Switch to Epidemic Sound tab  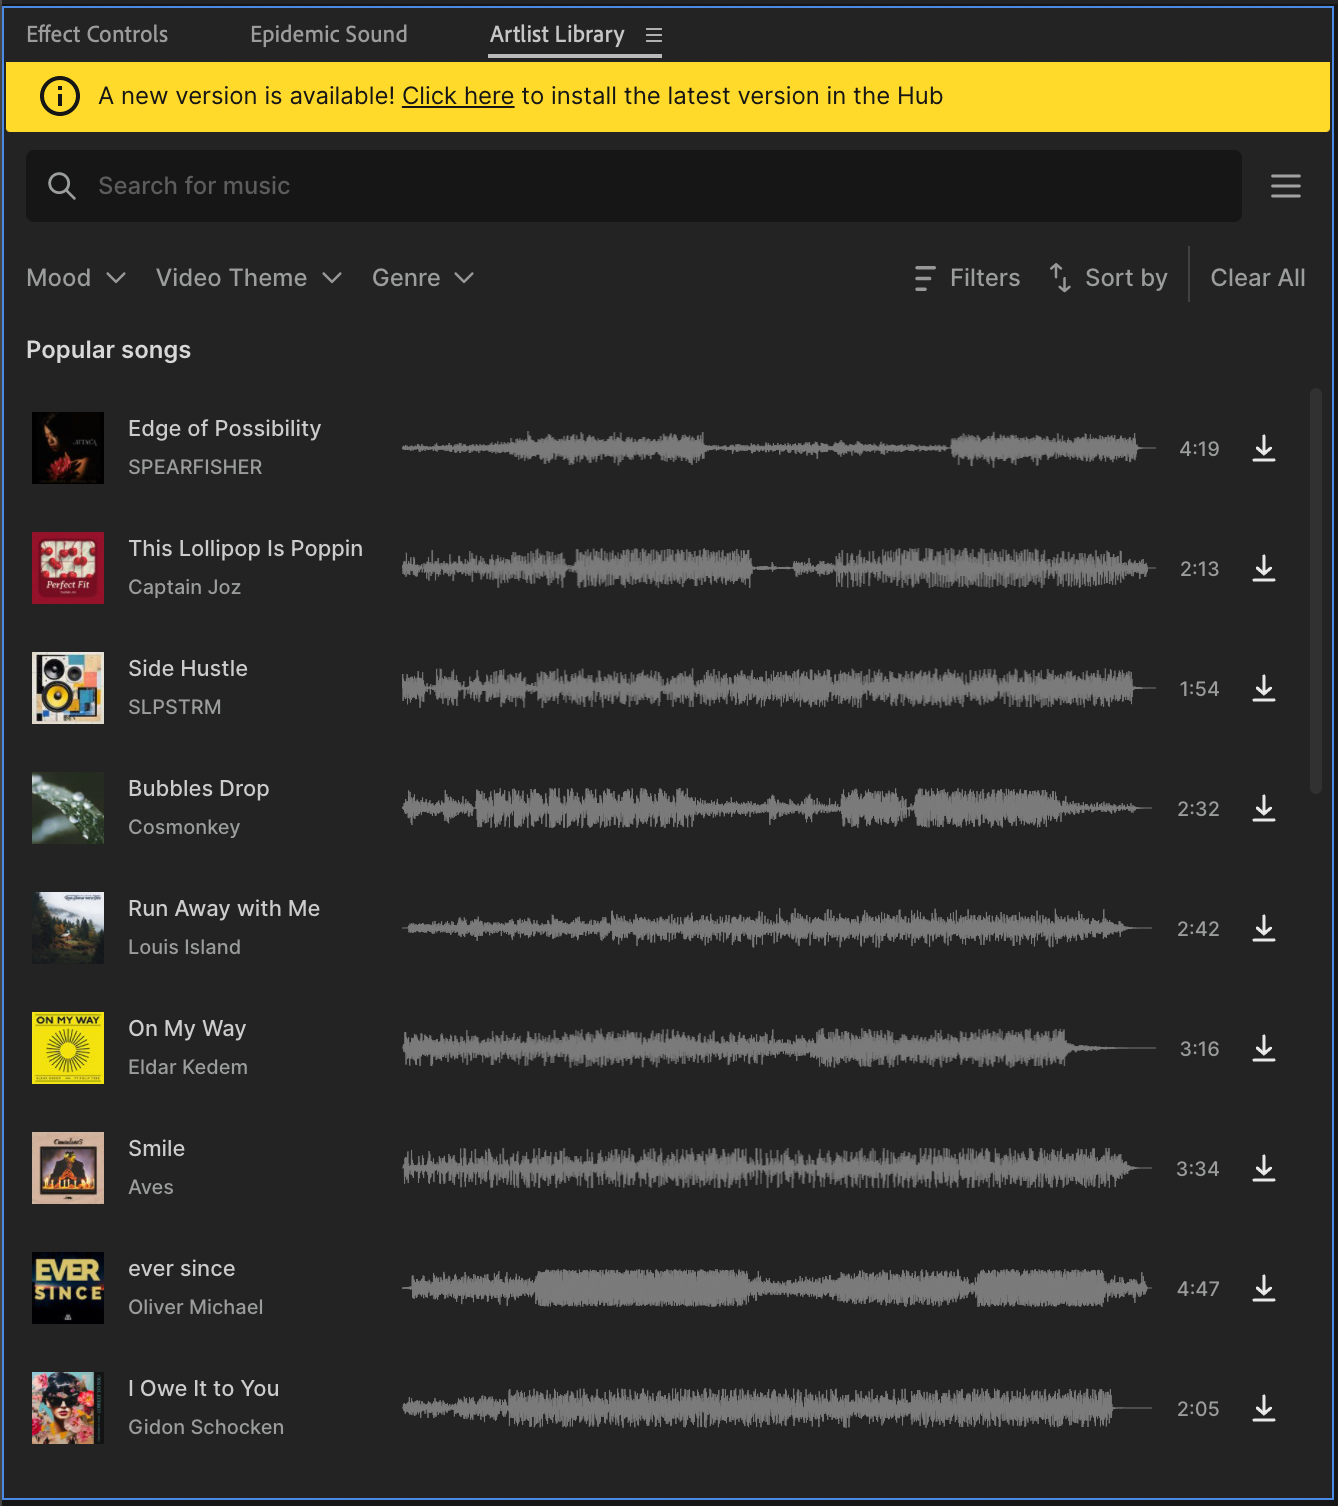(329, 34)
